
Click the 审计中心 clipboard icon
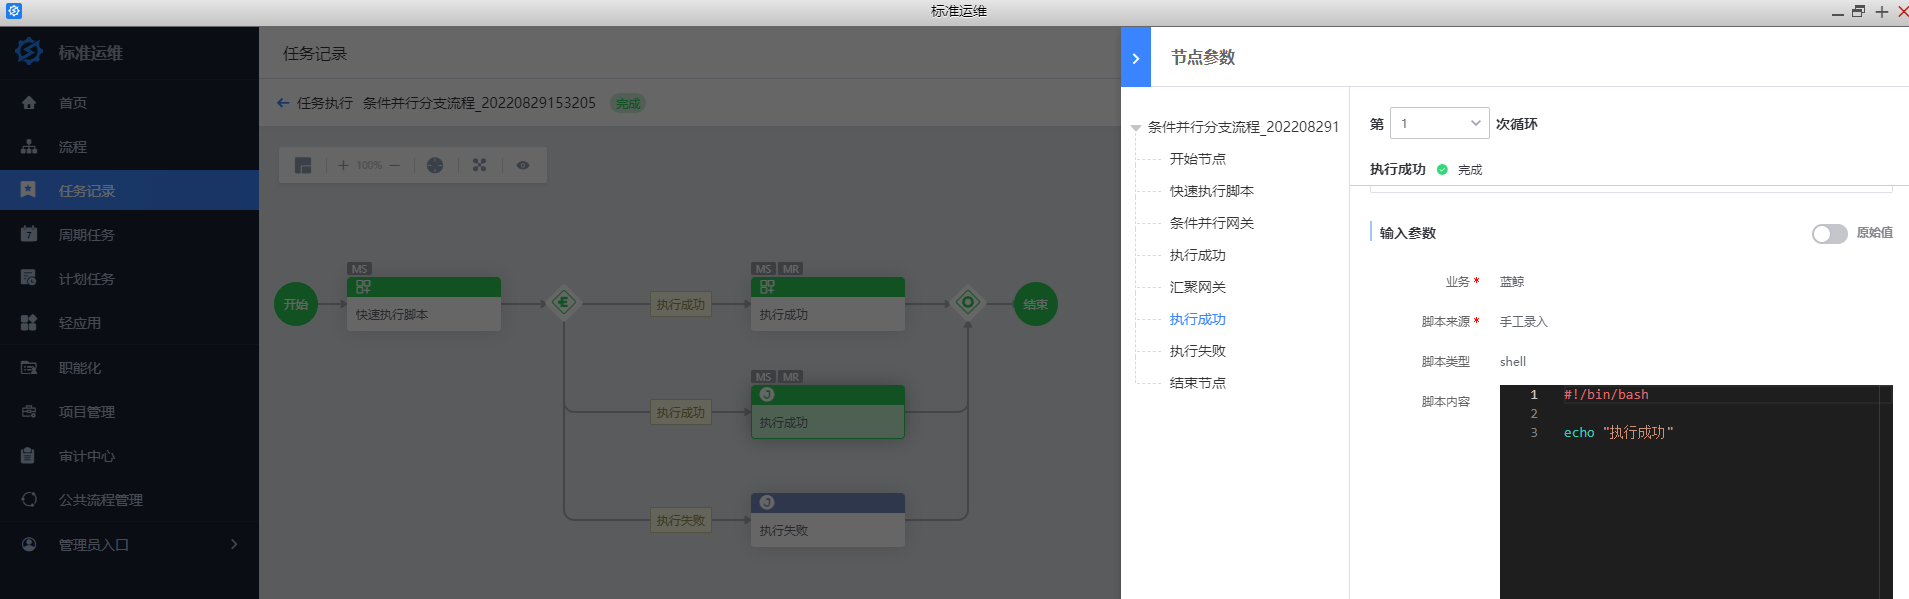pos(29,456)
